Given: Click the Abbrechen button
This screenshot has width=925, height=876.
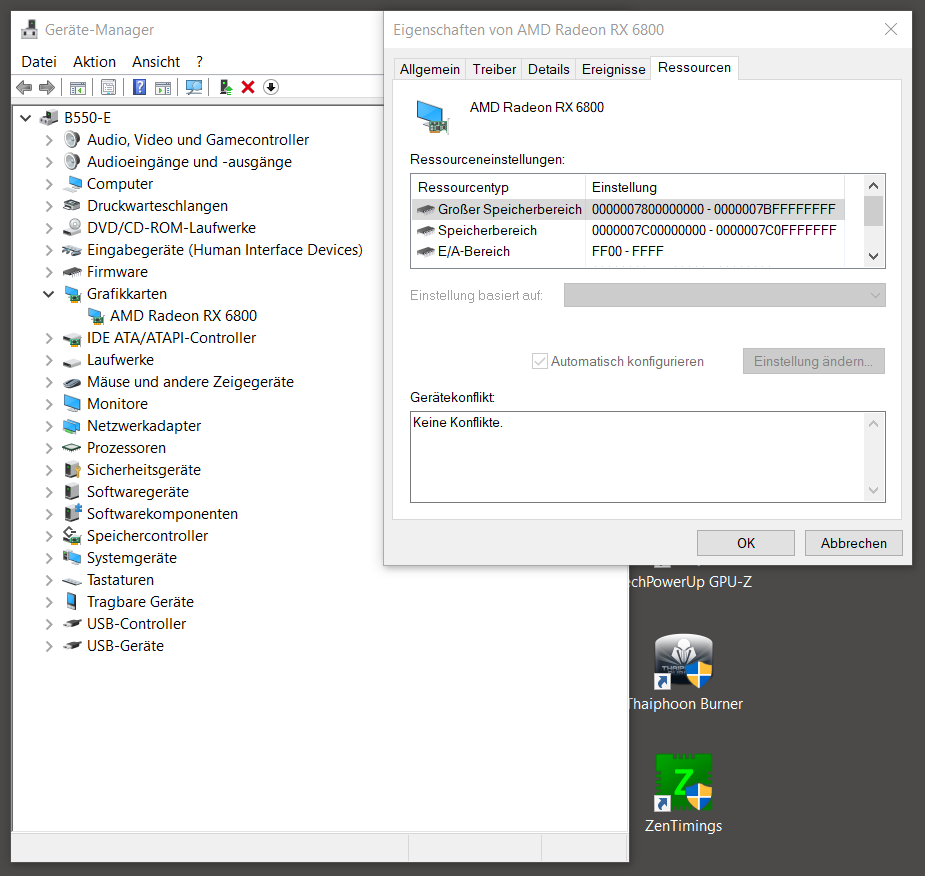Looking at the screenshot, I should pyautogui.click(x=854, y=543).
